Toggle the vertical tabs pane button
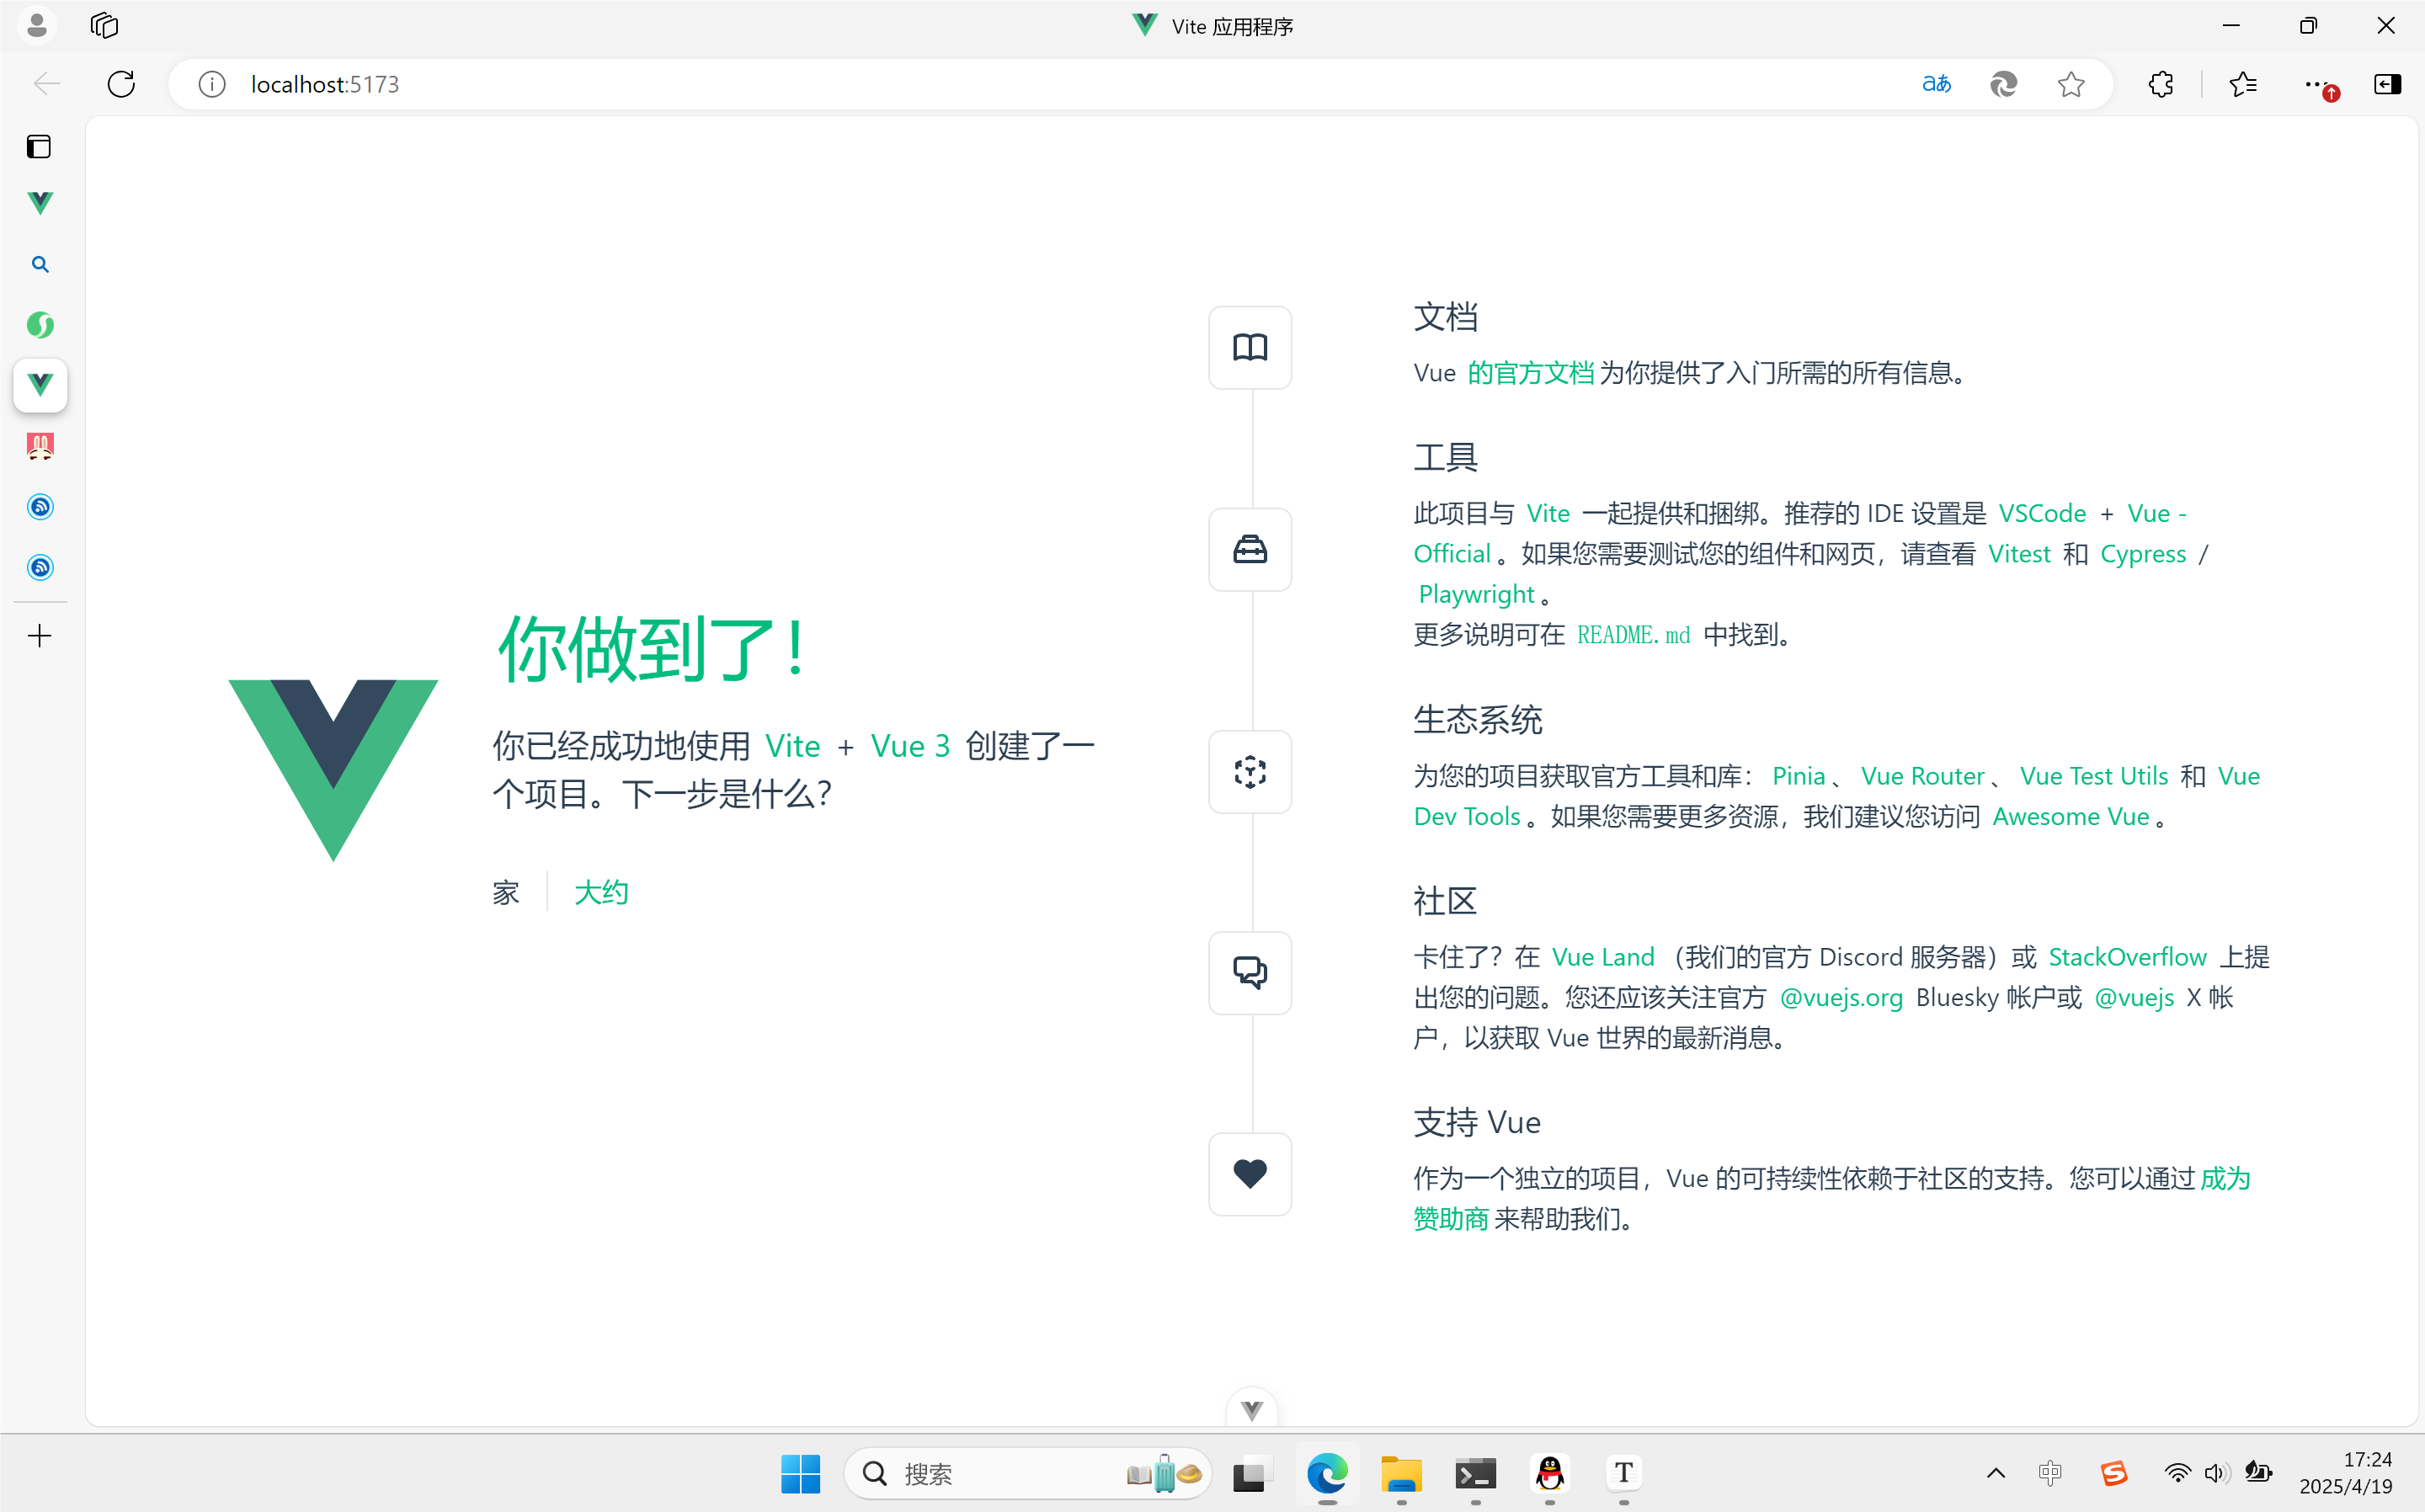The width and height of the screenshot is (2425, 1512). (39, 147)
